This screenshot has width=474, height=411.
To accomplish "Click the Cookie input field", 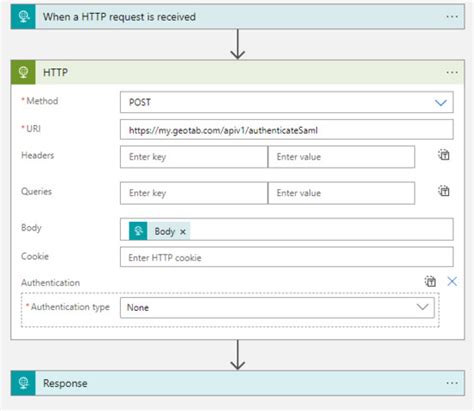I will coord(287,257).
